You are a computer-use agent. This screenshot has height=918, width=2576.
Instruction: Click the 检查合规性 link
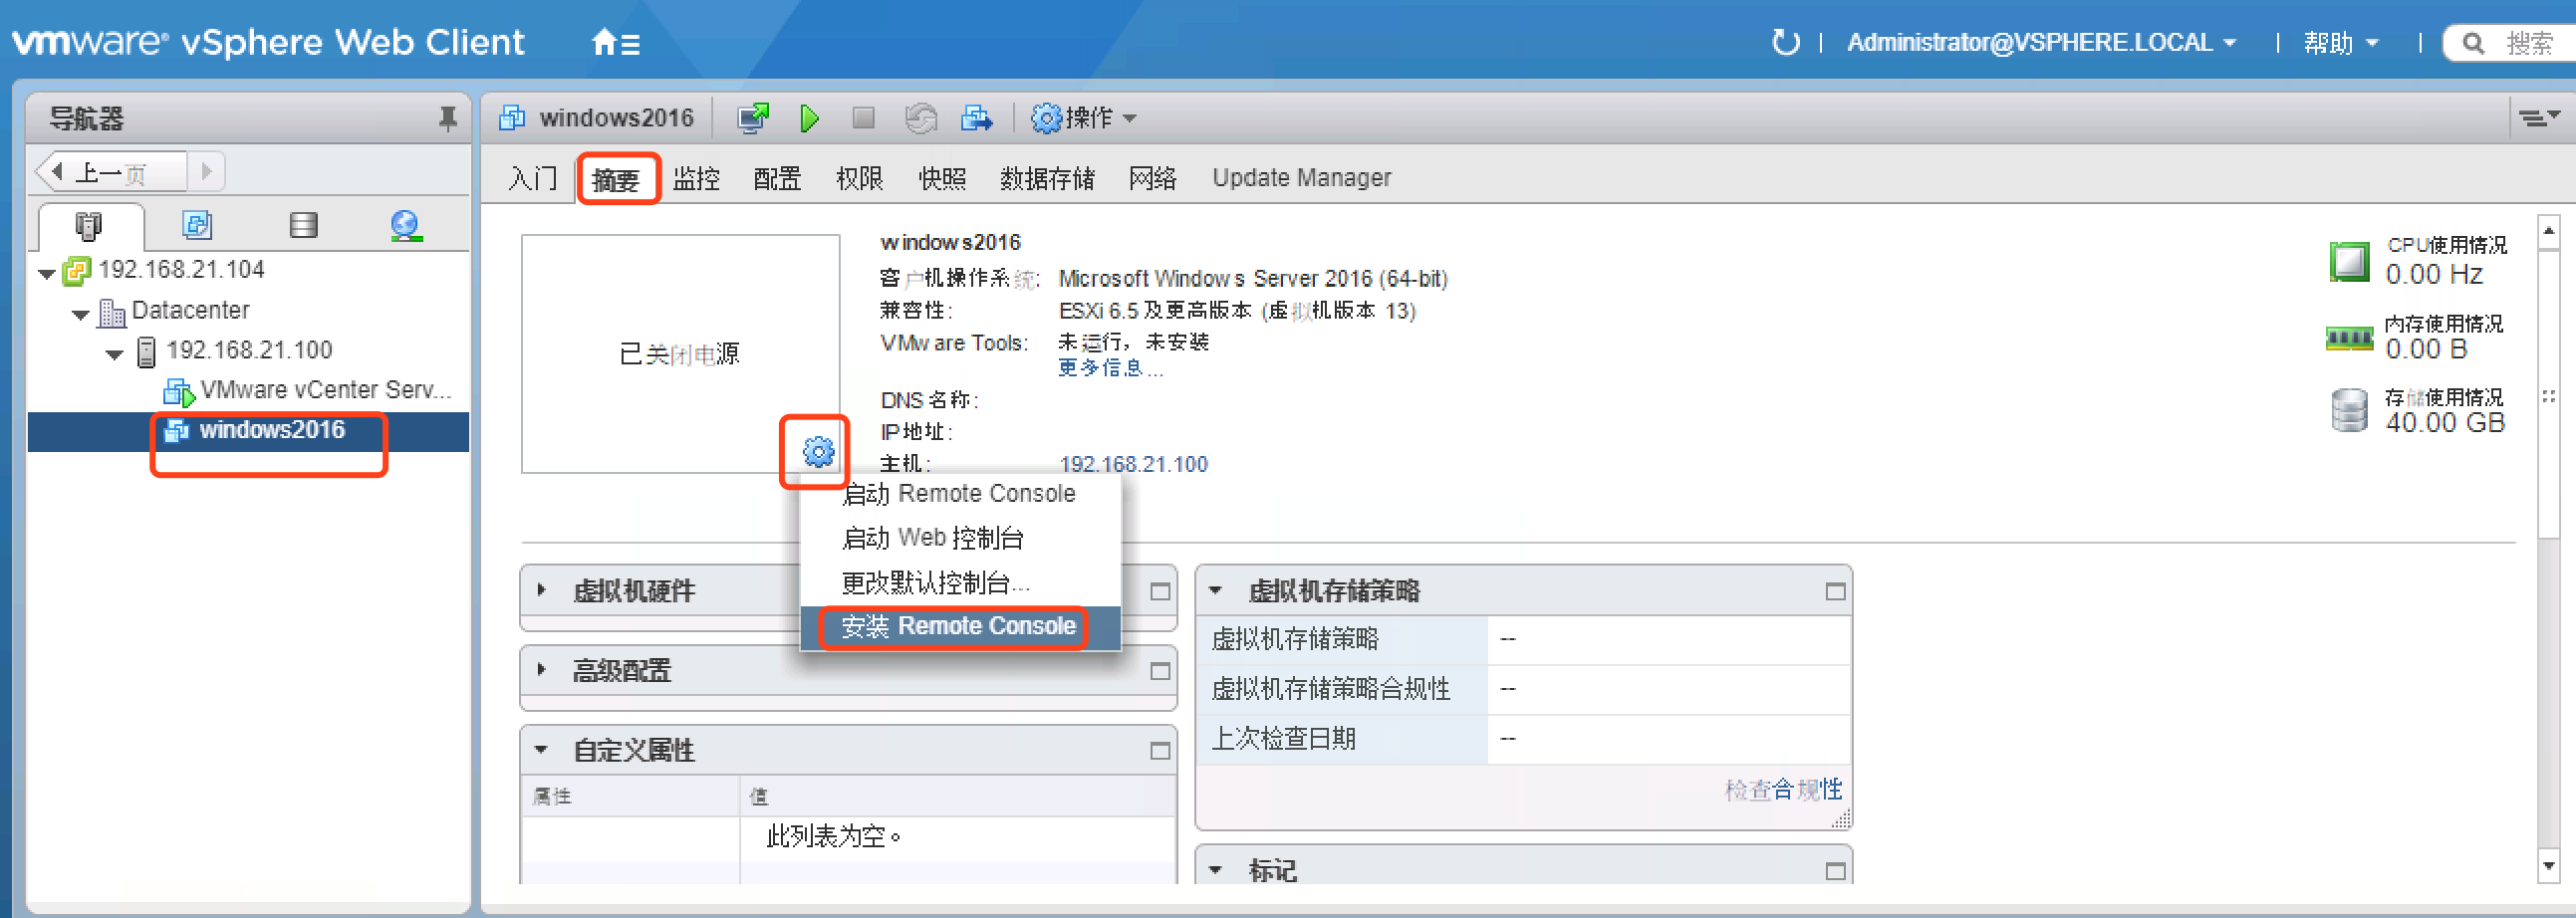coord(1783,790)
